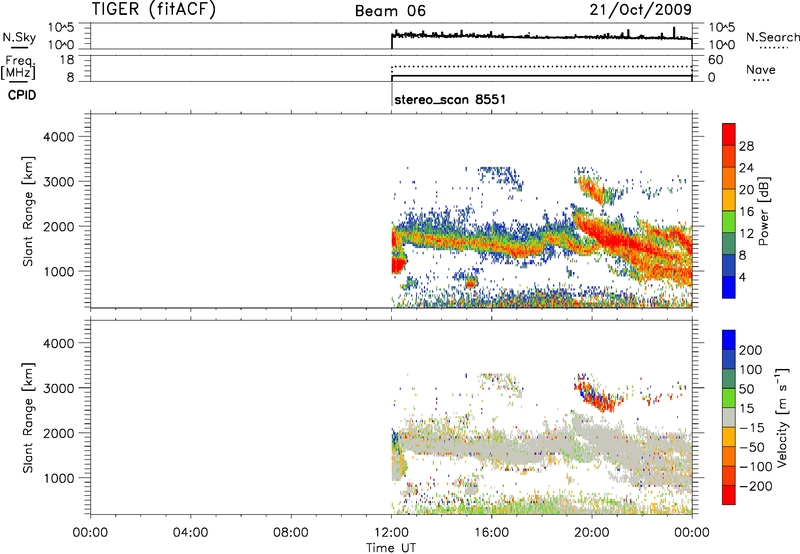Click the gray segment of velocity colorbar
The height and width of the screenshot is (554, 800).
729,417
